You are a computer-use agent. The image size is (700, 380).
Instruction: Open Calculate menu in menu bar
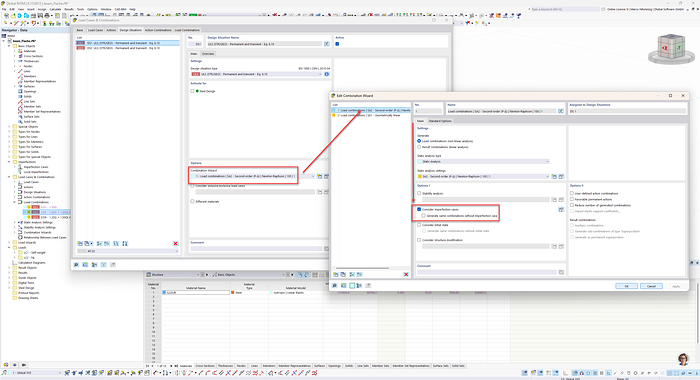click(55, 9)
